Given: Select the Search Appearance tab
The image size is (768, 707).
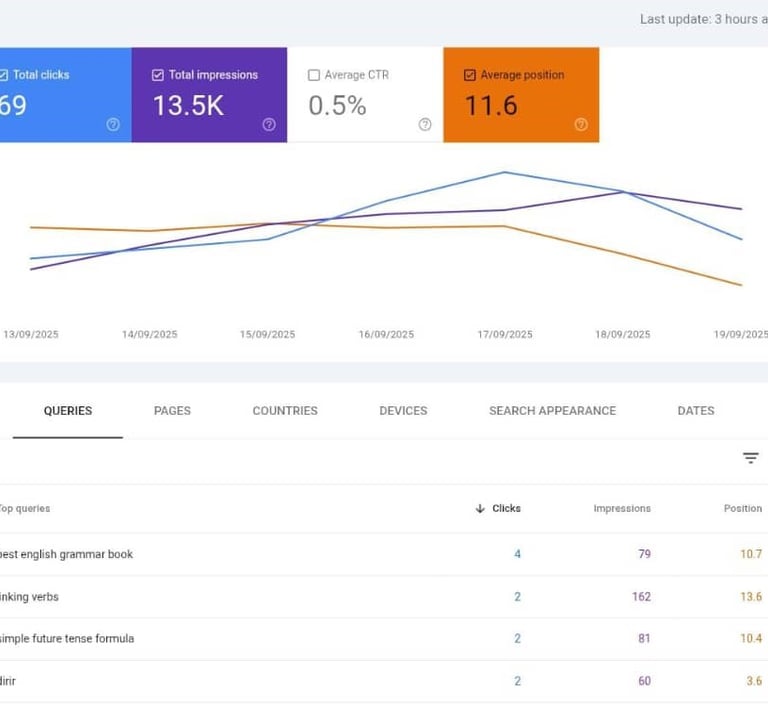Looking at the screenshot, I should (x=552, y=411).
